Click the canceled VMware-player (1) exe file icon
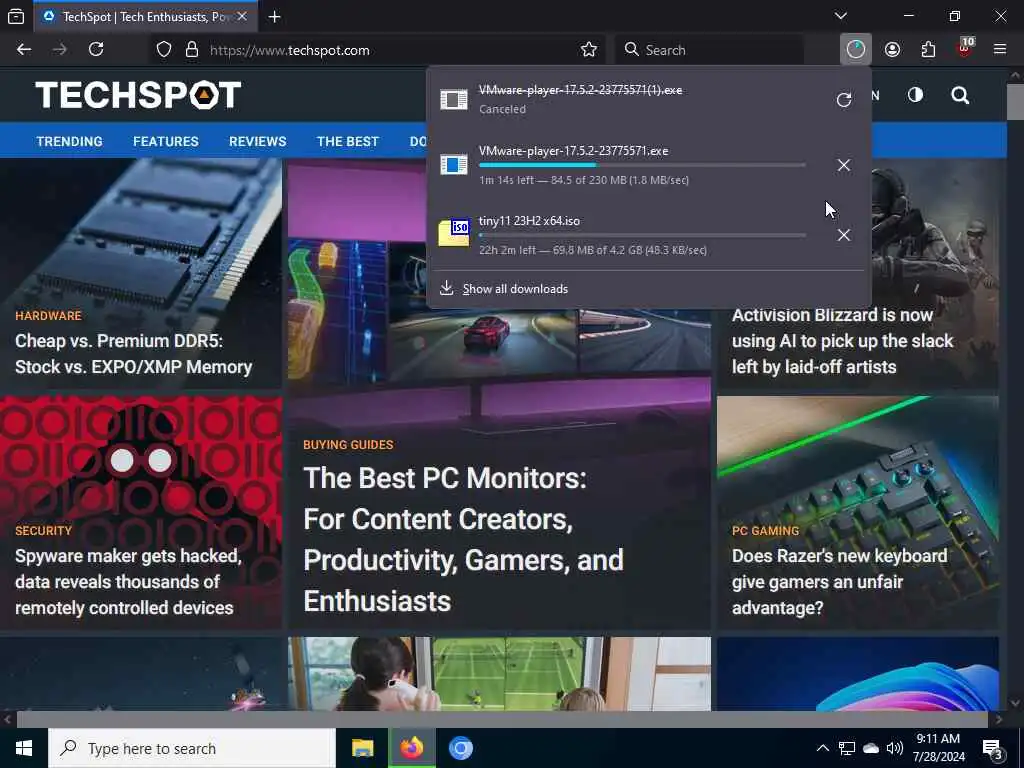The height and width of the screenshot is (768, 1024). [x=454, y=99]
